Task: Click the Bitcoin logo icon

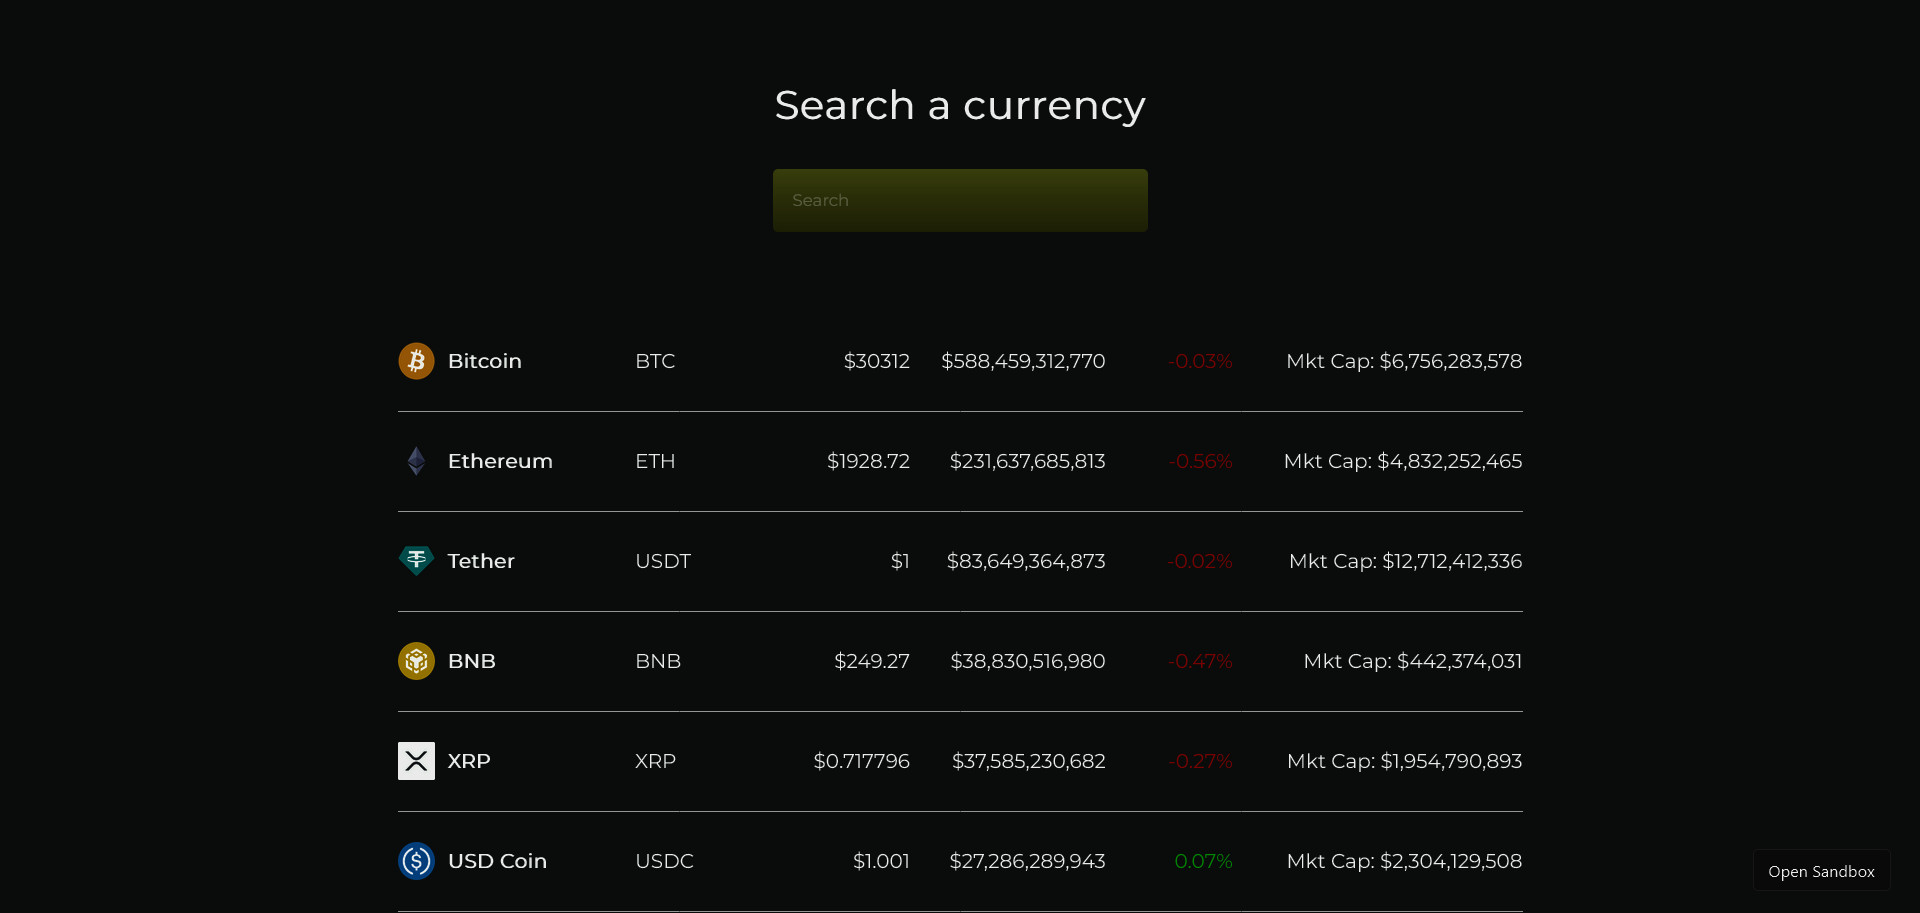Action: 416,361
